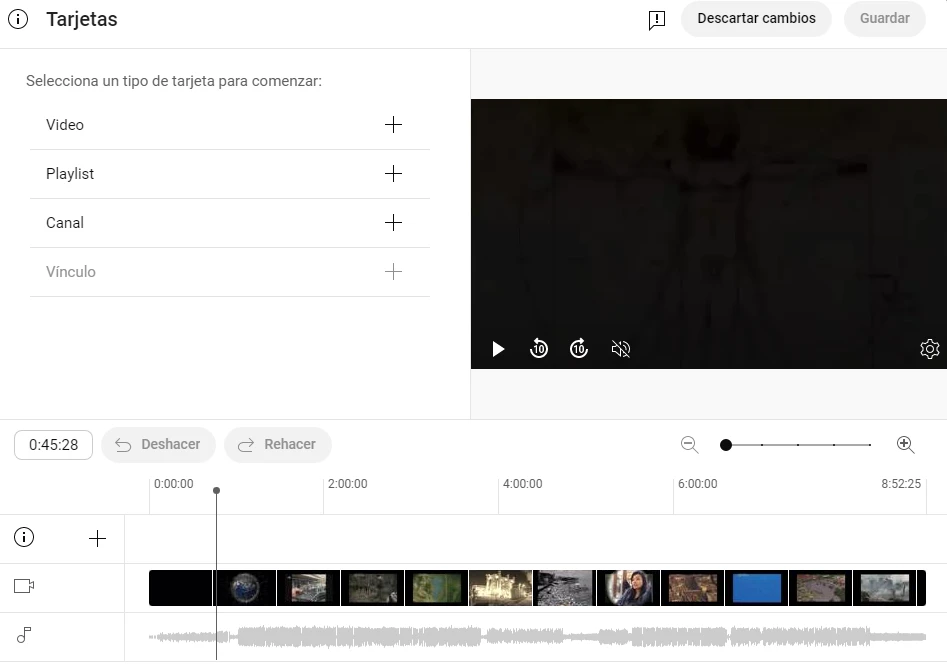Add a Video card
This screenshot has width=947, height=667.
(393, 124)
